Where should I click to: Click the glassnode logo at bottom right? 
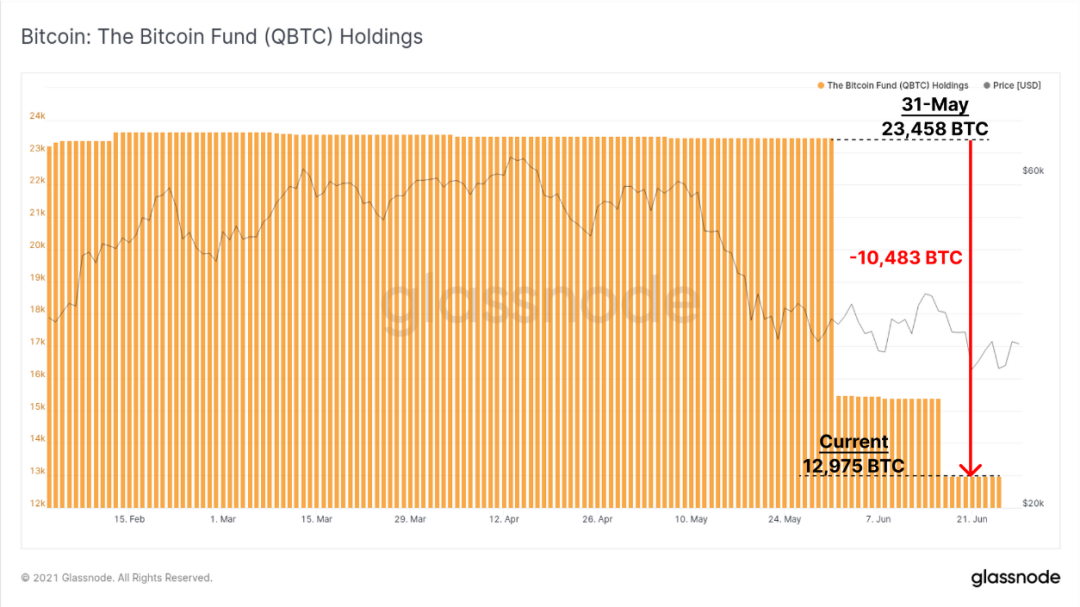(1015, 577)
